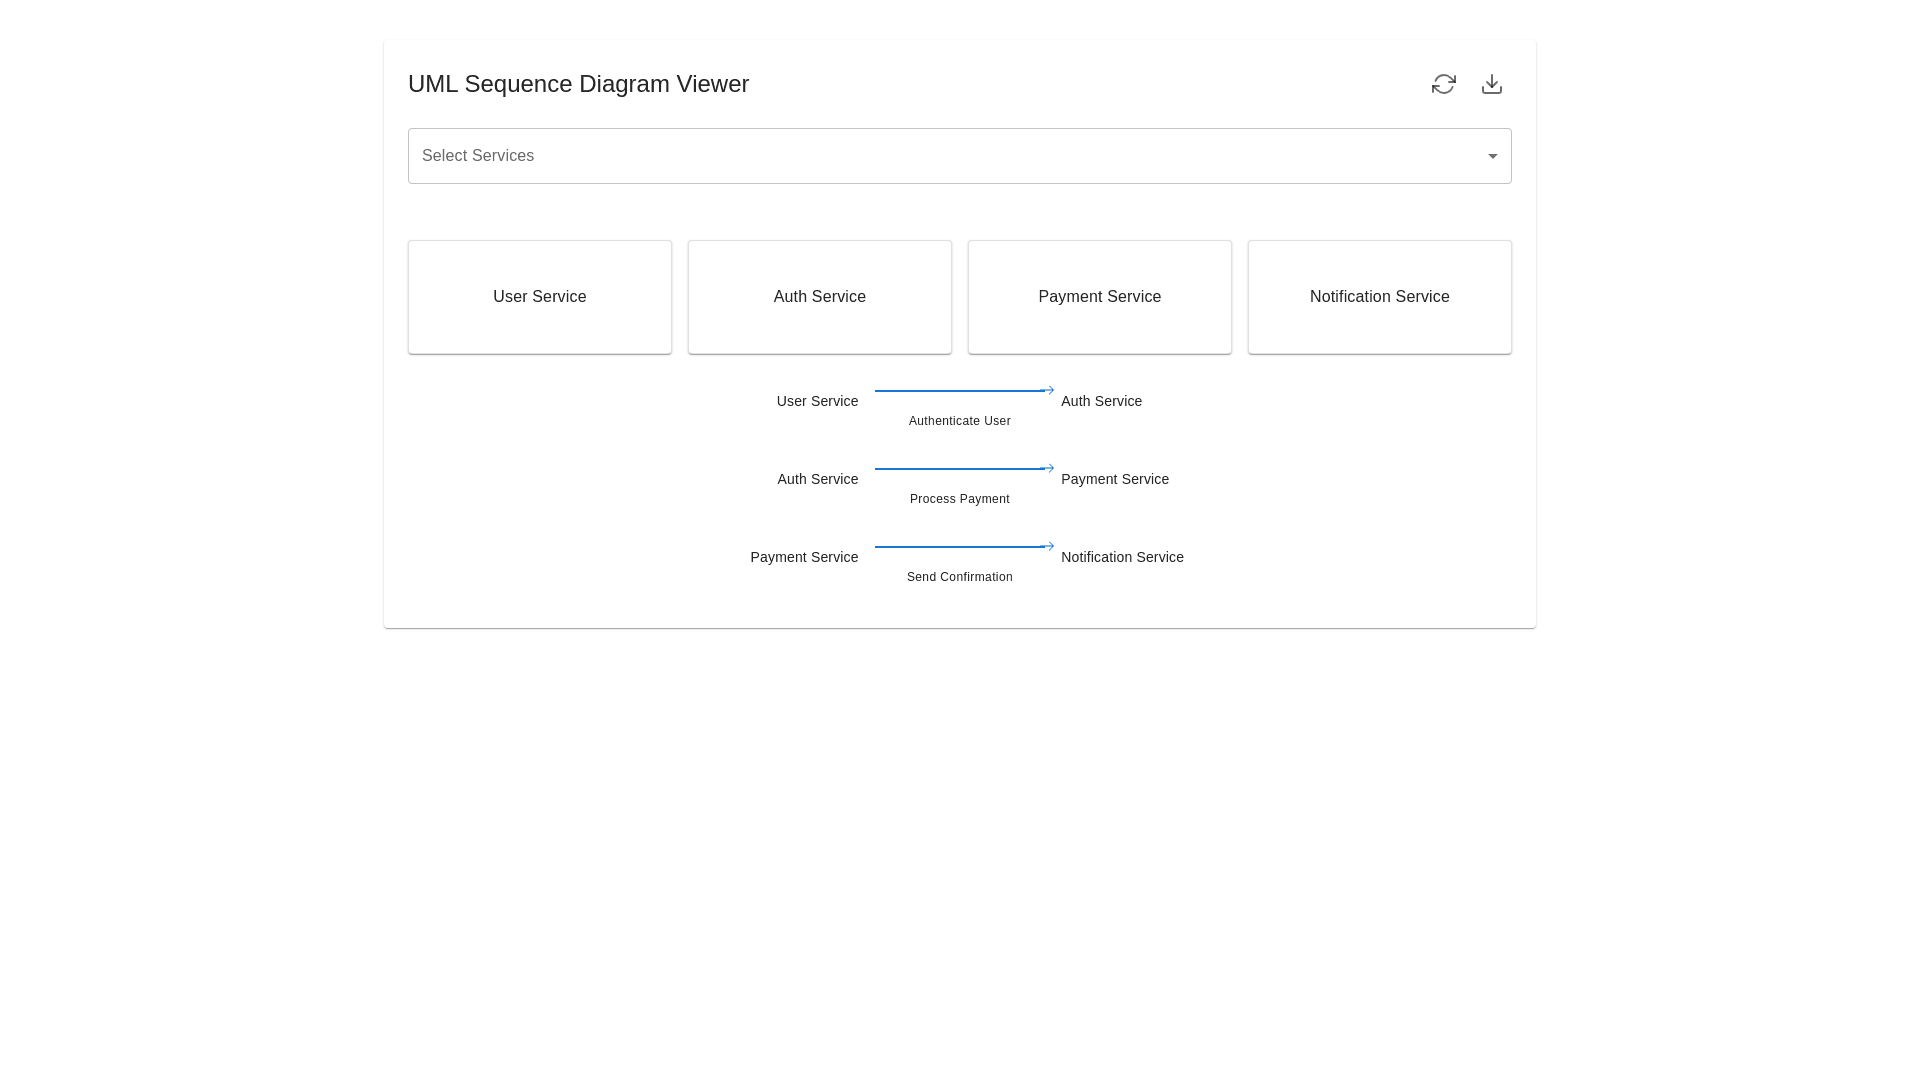1920x1080 pixels.
Task: Click the Authenticate User label
Action: click(x=959, y=421)
